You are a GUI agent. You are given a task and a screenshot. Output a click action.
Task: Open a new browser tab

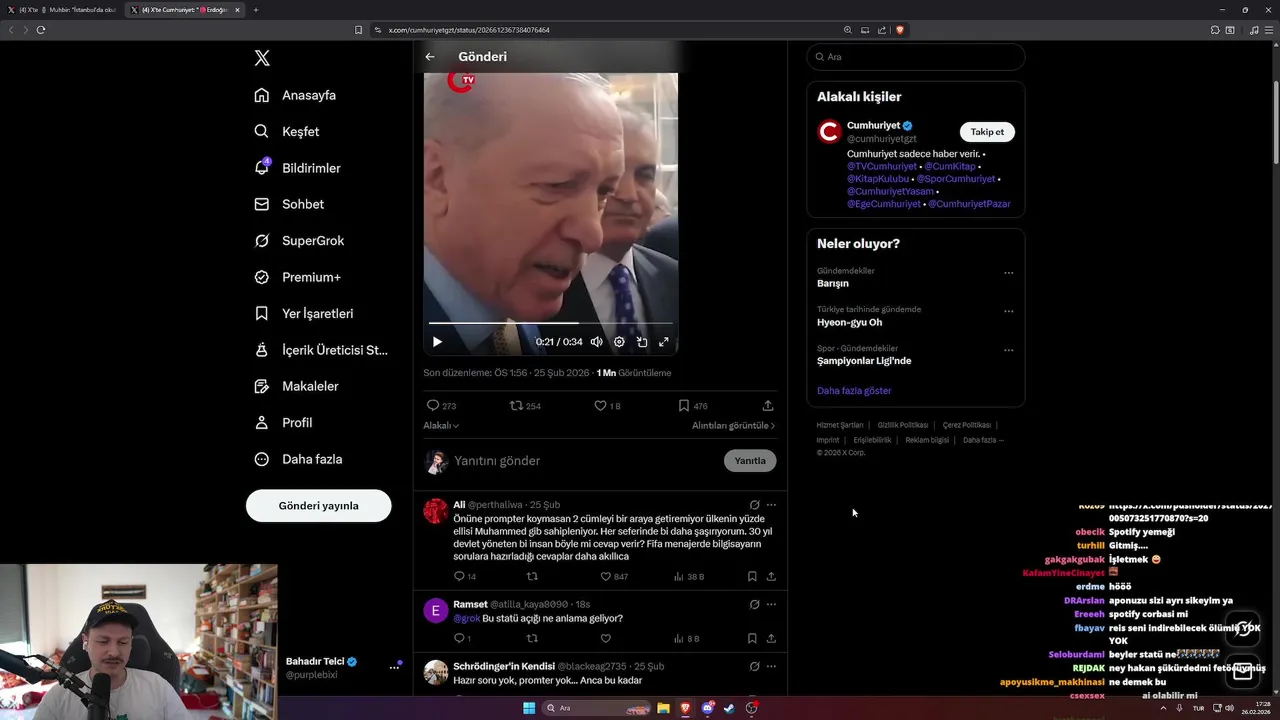pyautogui.click(x=256, y=10)
